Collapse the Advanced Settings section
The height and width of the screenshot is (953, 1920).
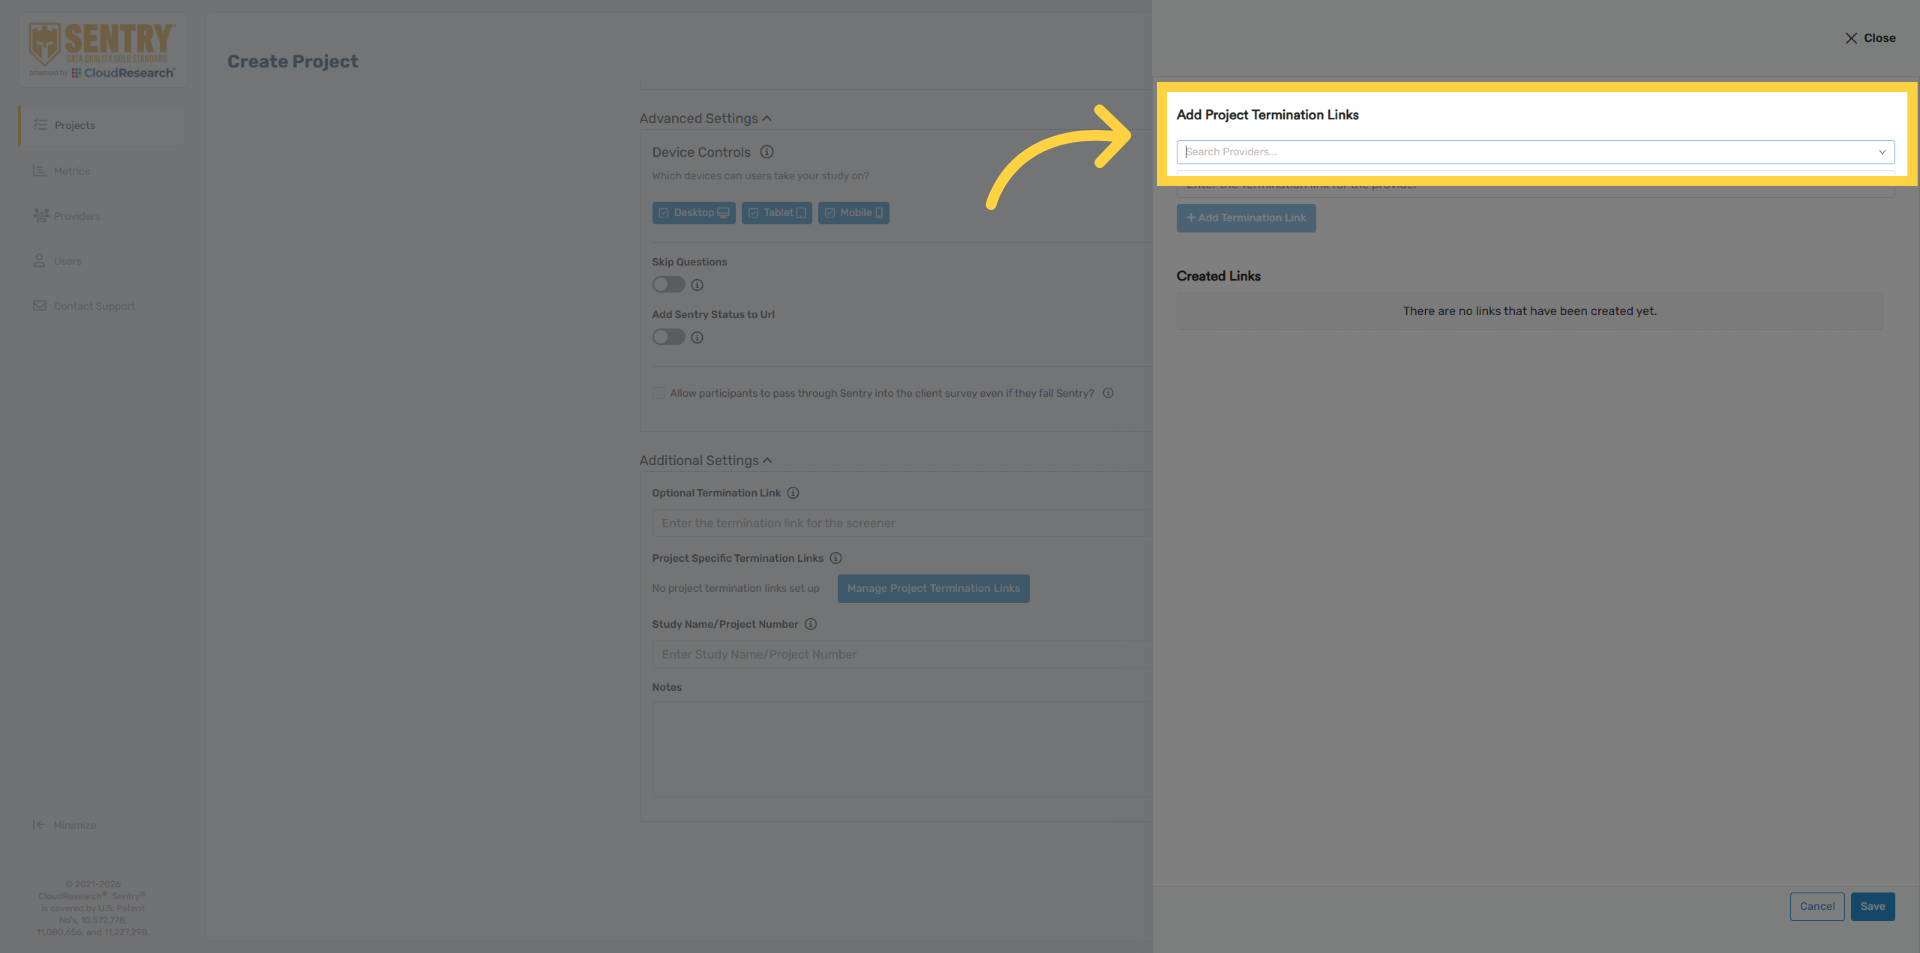coord(766,117)
